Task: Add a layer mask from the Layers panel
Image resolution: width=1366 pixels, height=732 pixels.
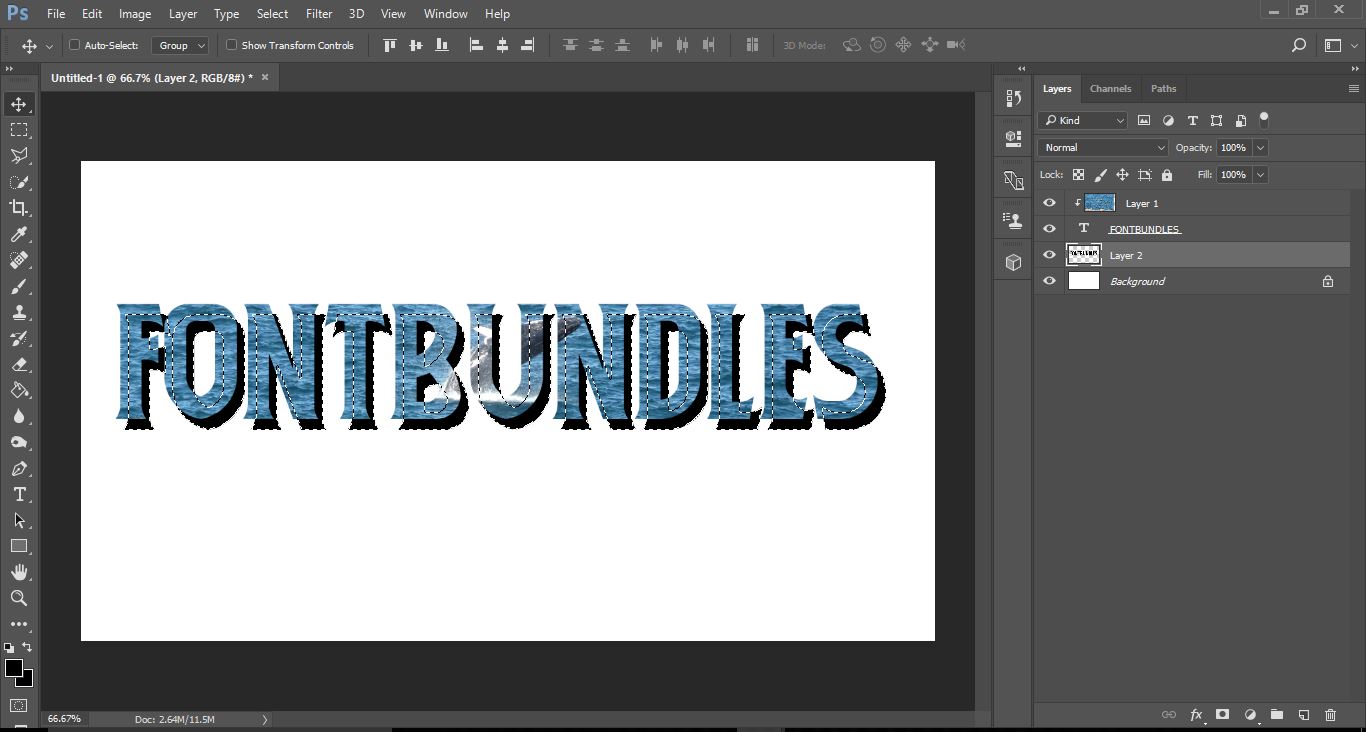Action: [x=1223, y=714]
